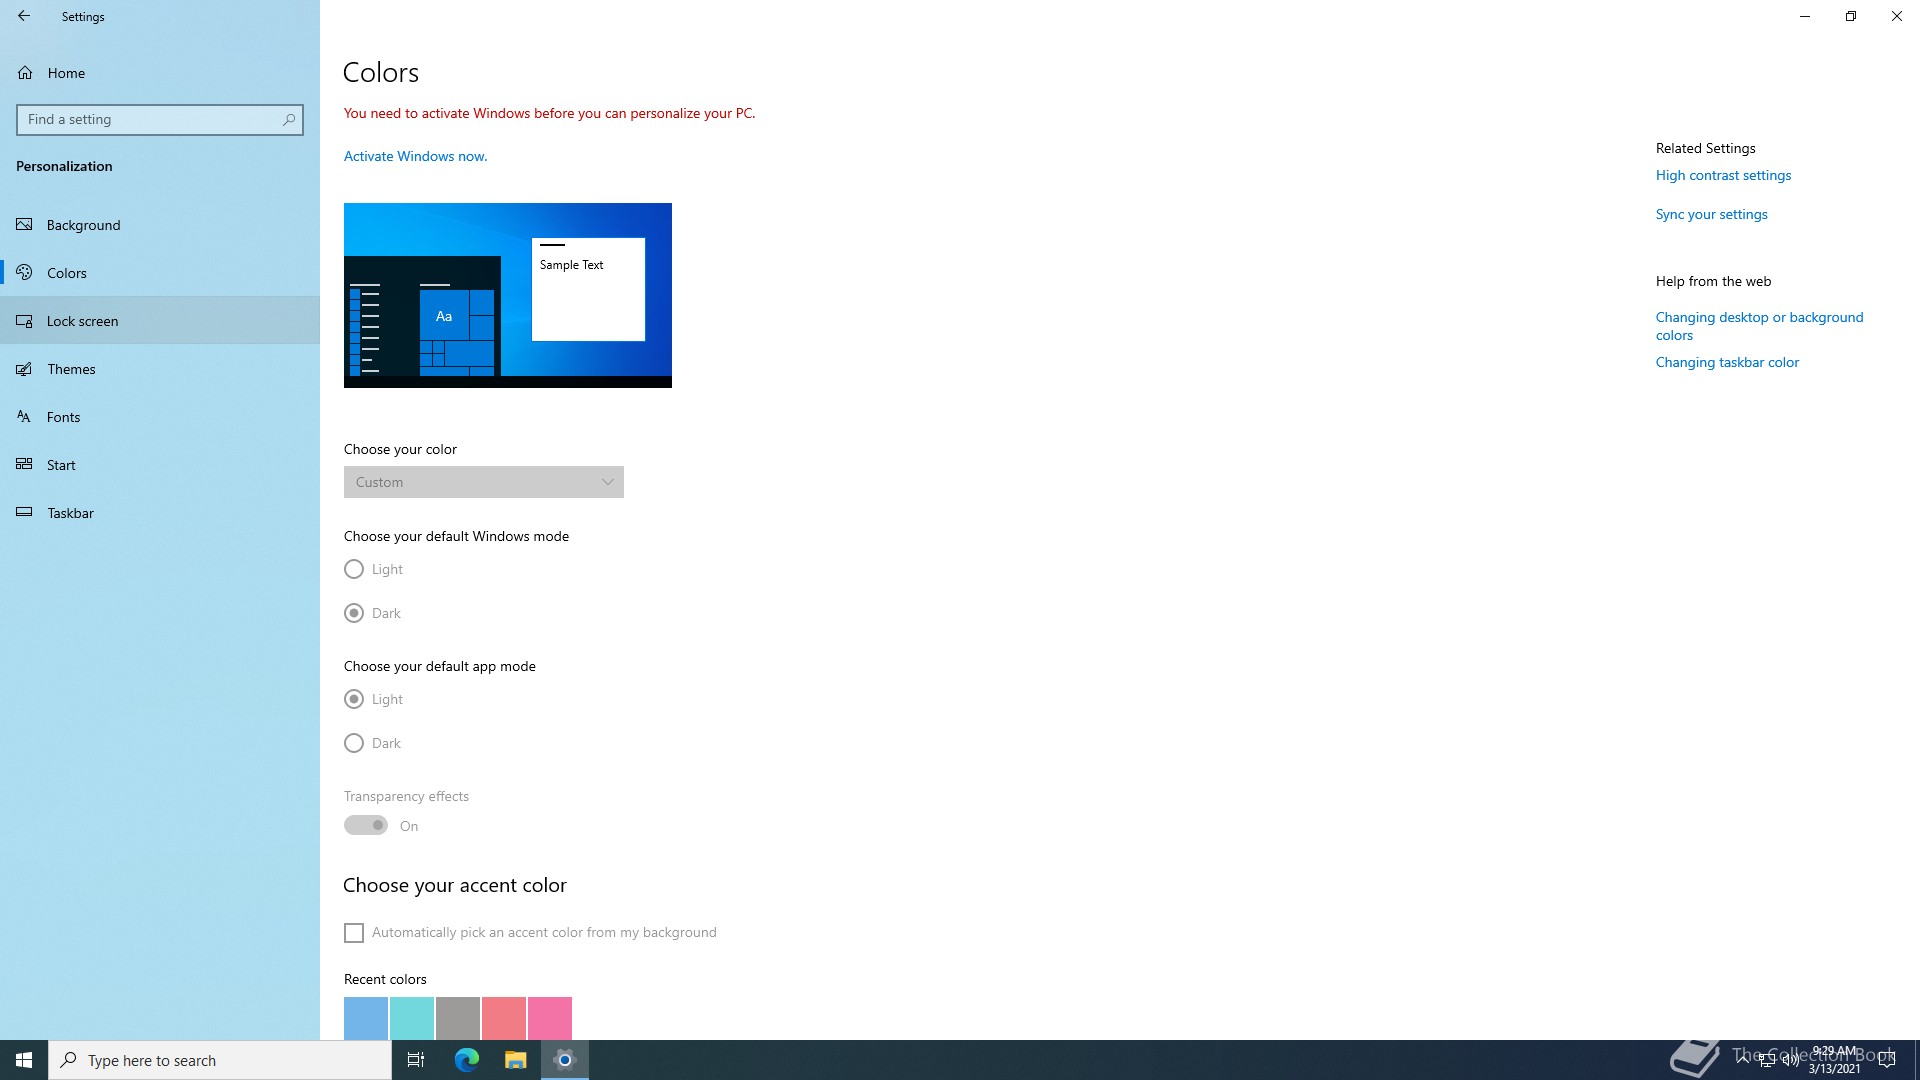The height and width of the screenshot is (1080, 1920).
Task: Click the Colors page heading
Action: click(x=381, y=73)
